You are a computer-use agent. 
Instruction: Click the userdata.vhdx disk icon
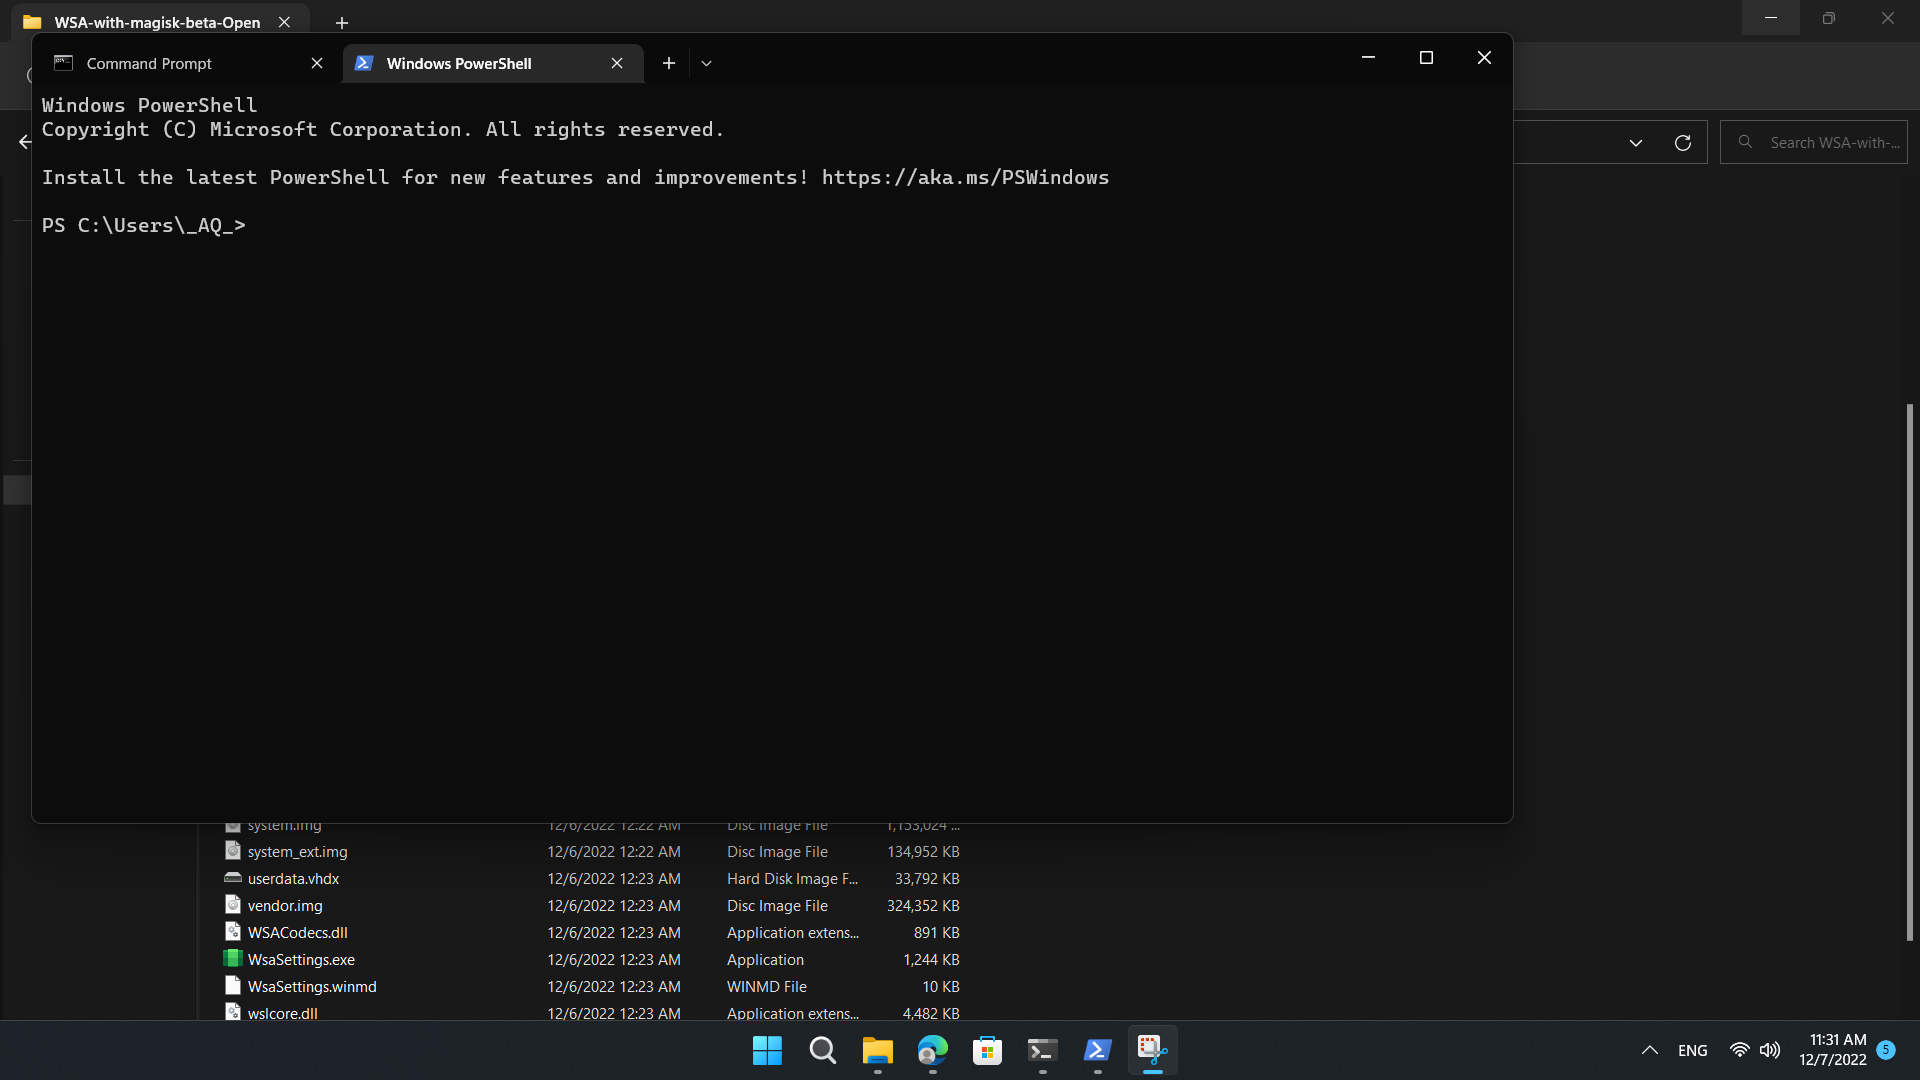point(233,878)
